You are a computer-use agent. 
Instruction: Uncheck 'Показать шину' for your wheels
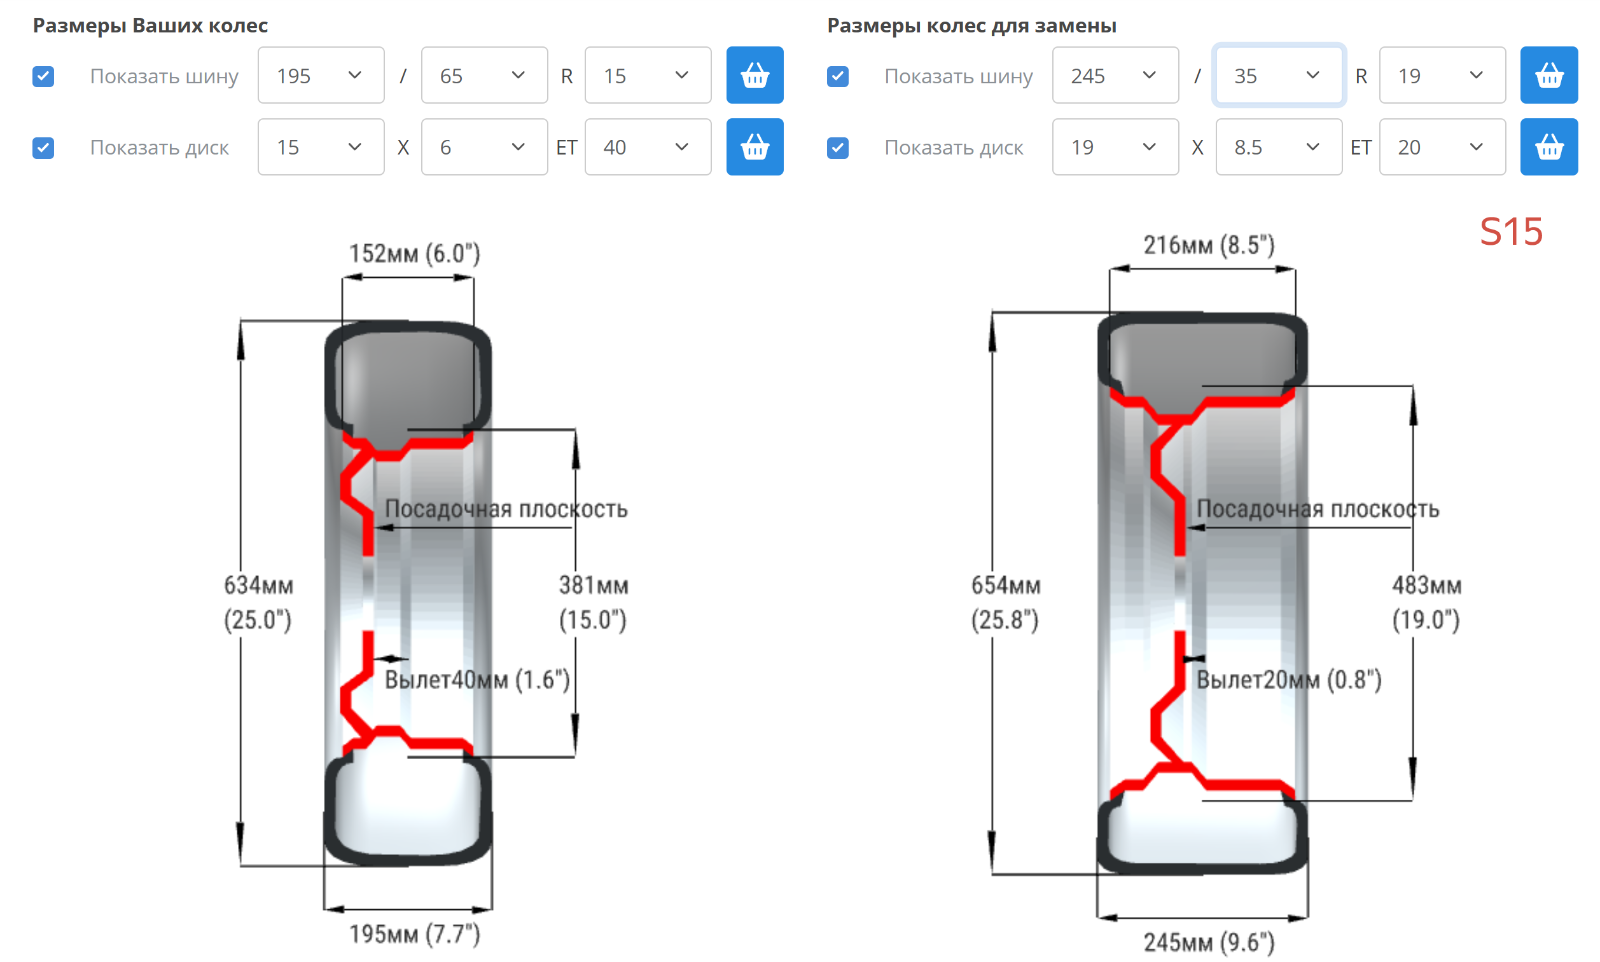click(x=43, y=76)
